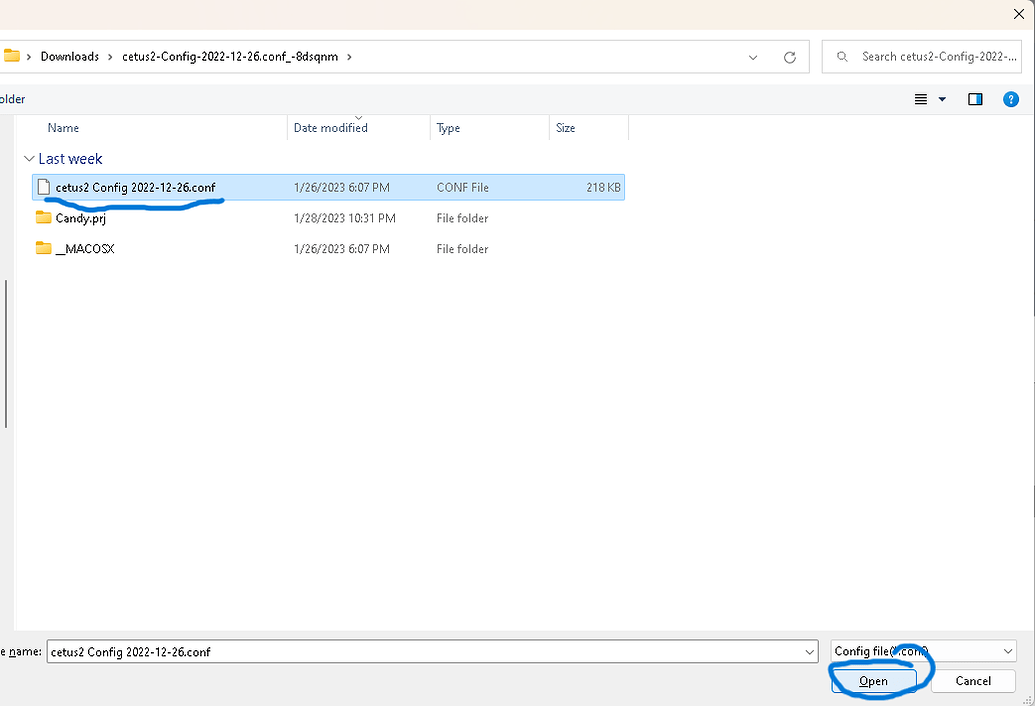Sort by the Size column header
The width and height of the screenshot is (1035, 706).
click(x=566, y=128)
